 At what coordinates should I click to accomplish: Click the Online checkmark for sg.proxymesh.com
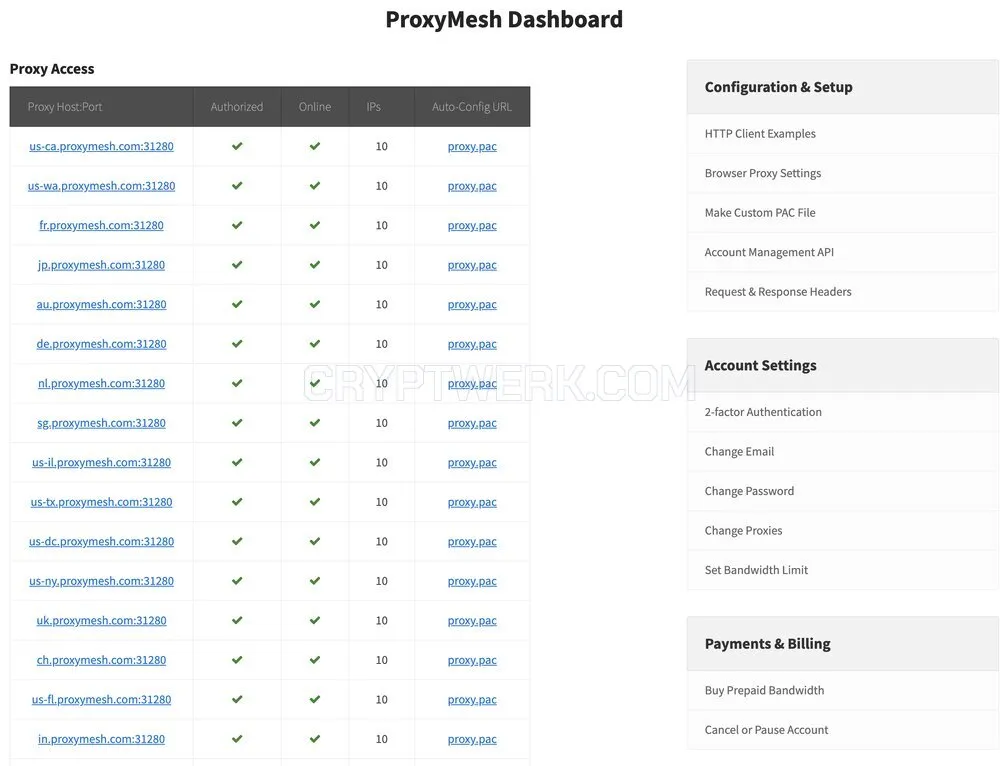(x=315, y=423)
